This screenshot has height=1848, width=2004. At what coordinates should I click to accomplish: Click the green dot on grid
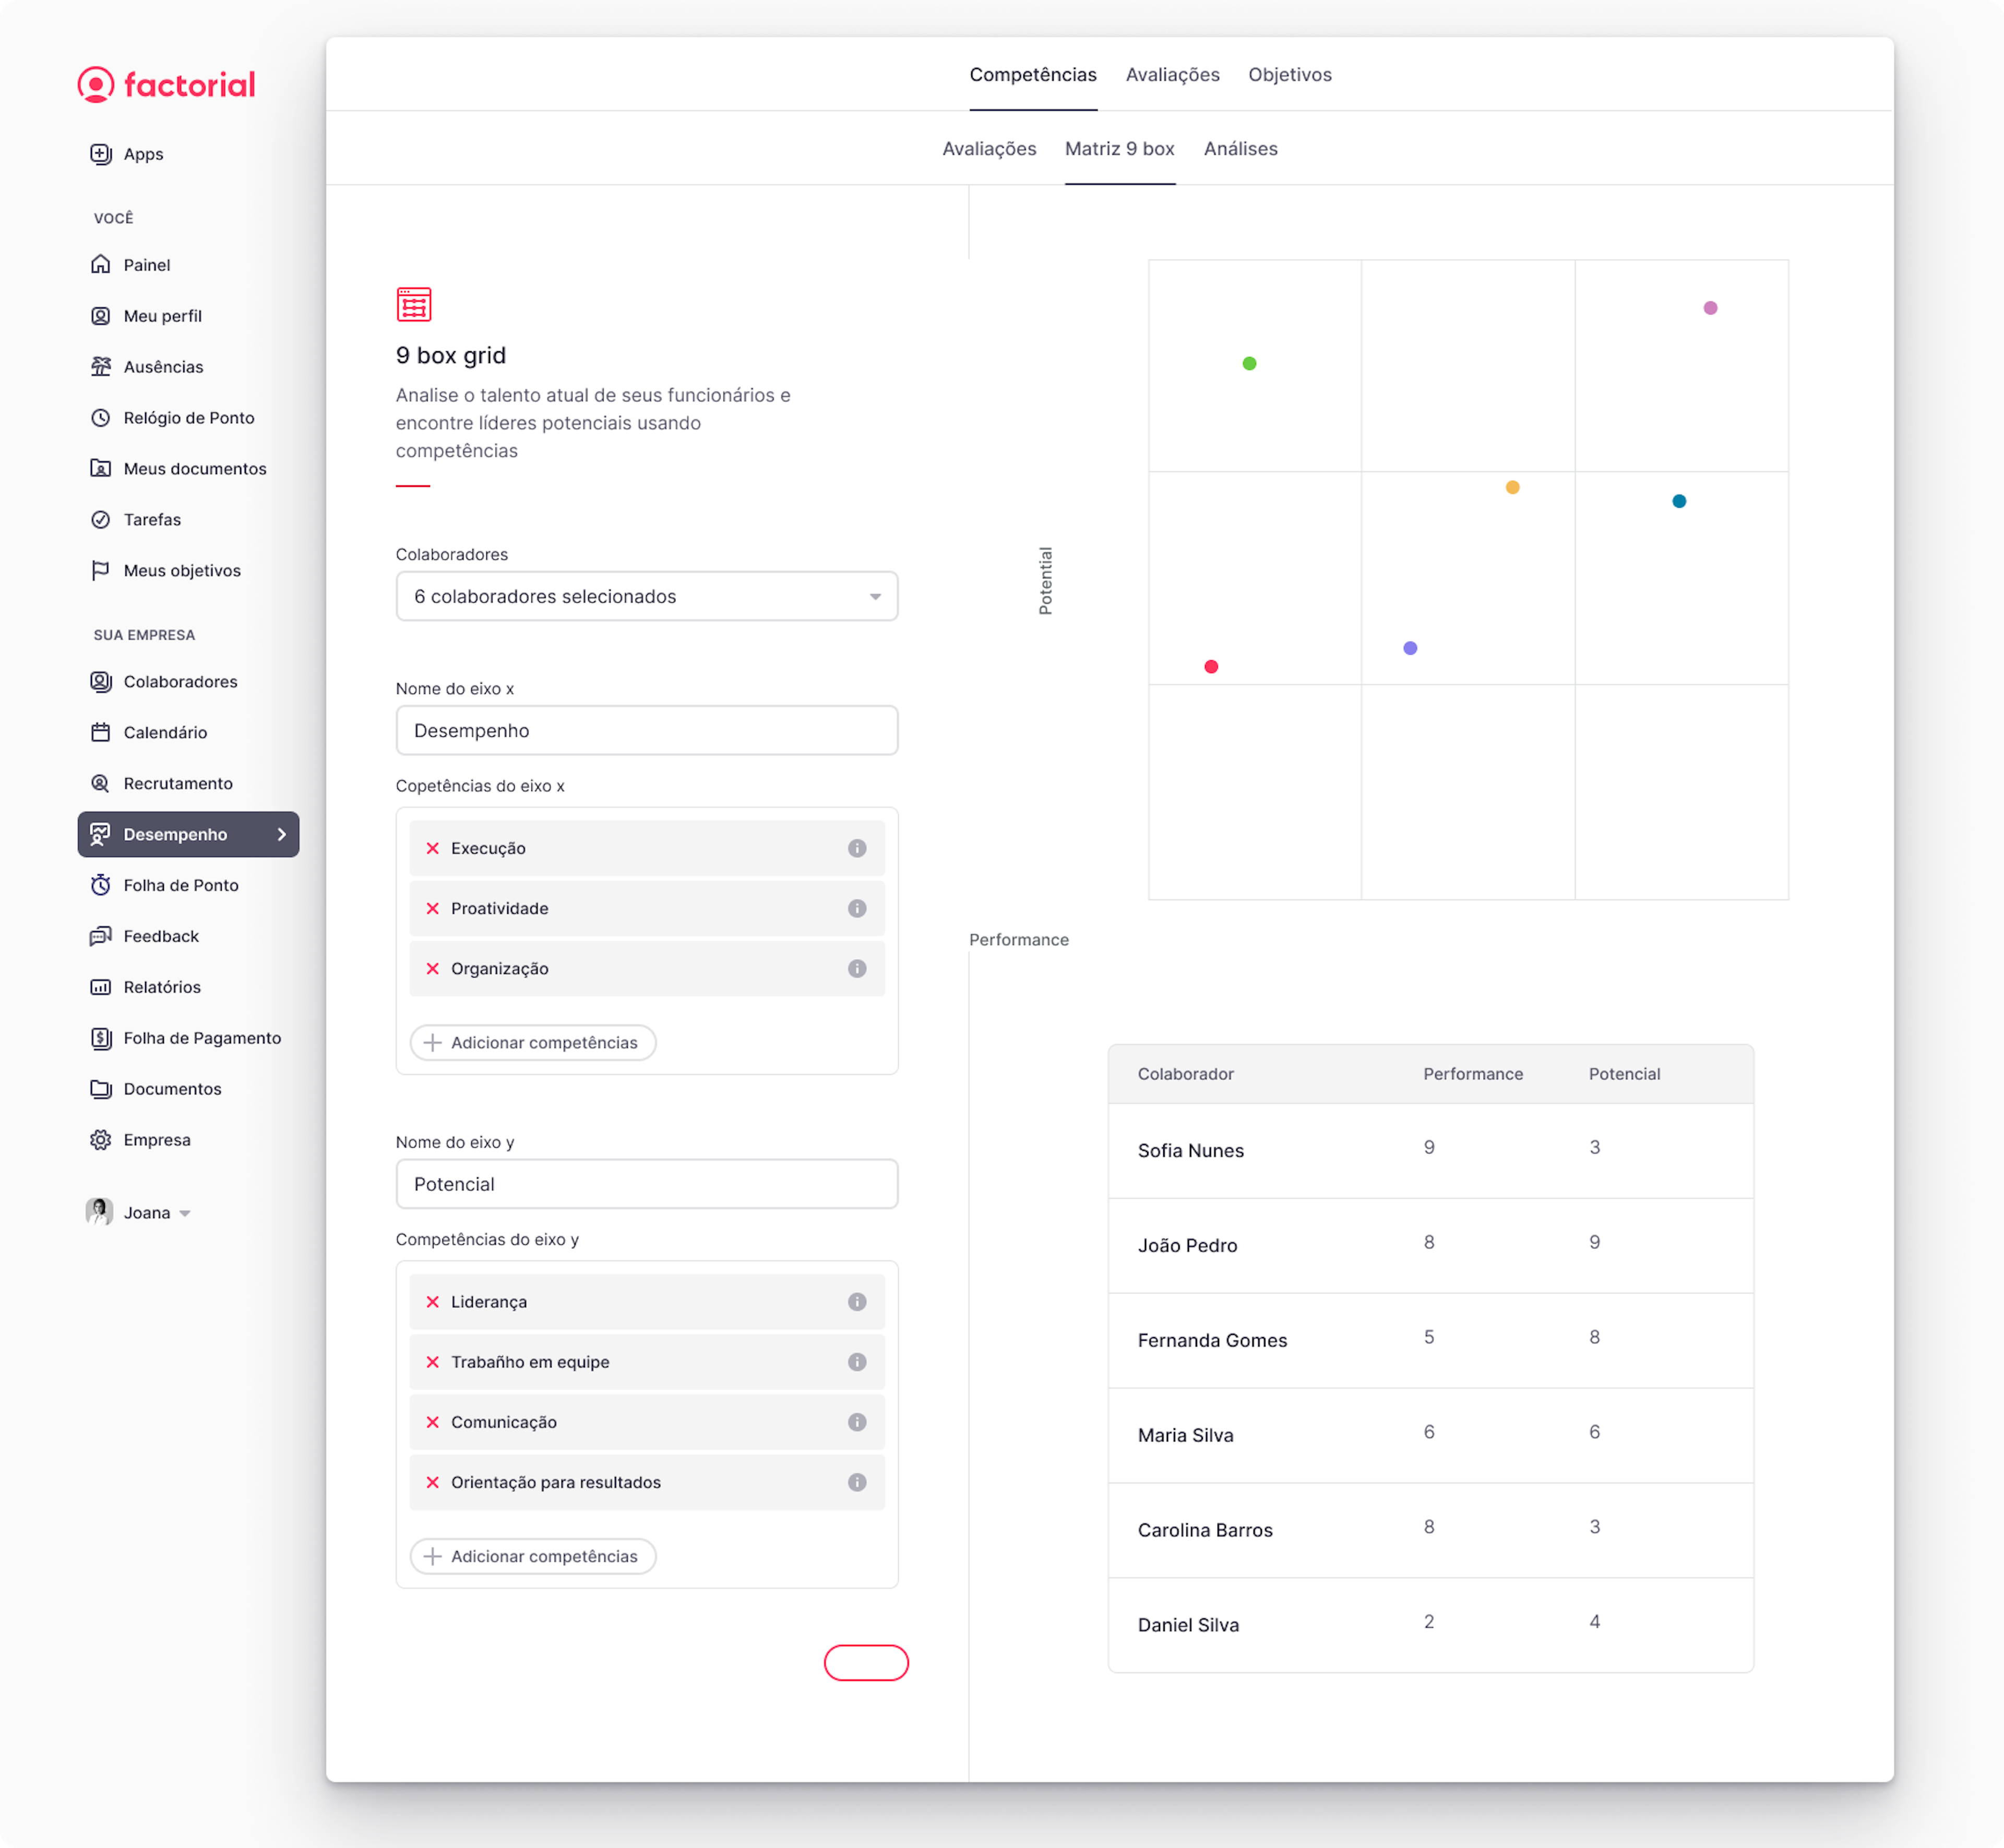tap(1250, 364)
